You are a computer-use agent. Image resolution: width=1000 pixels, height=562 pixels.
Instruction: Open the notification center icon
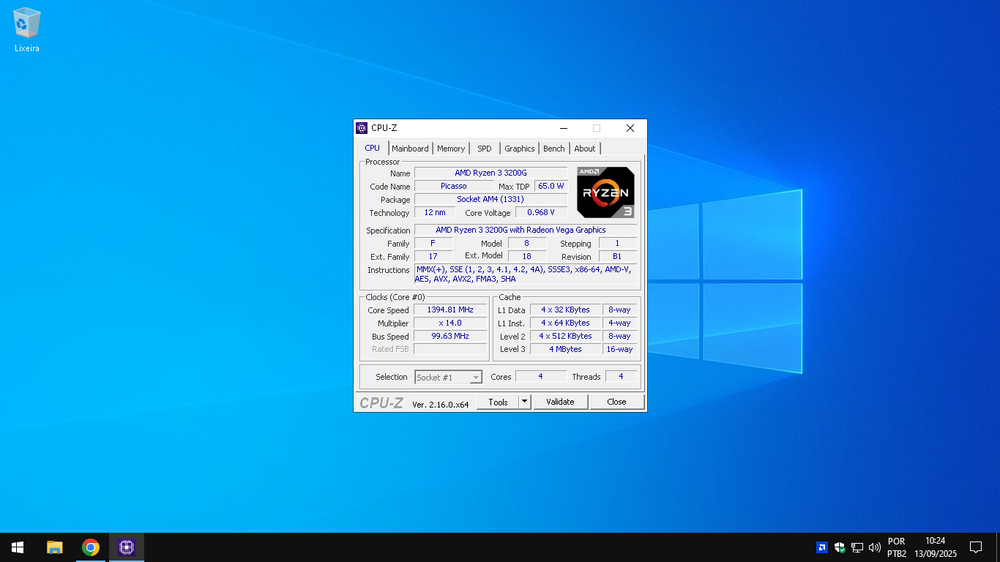pos(976,547)
